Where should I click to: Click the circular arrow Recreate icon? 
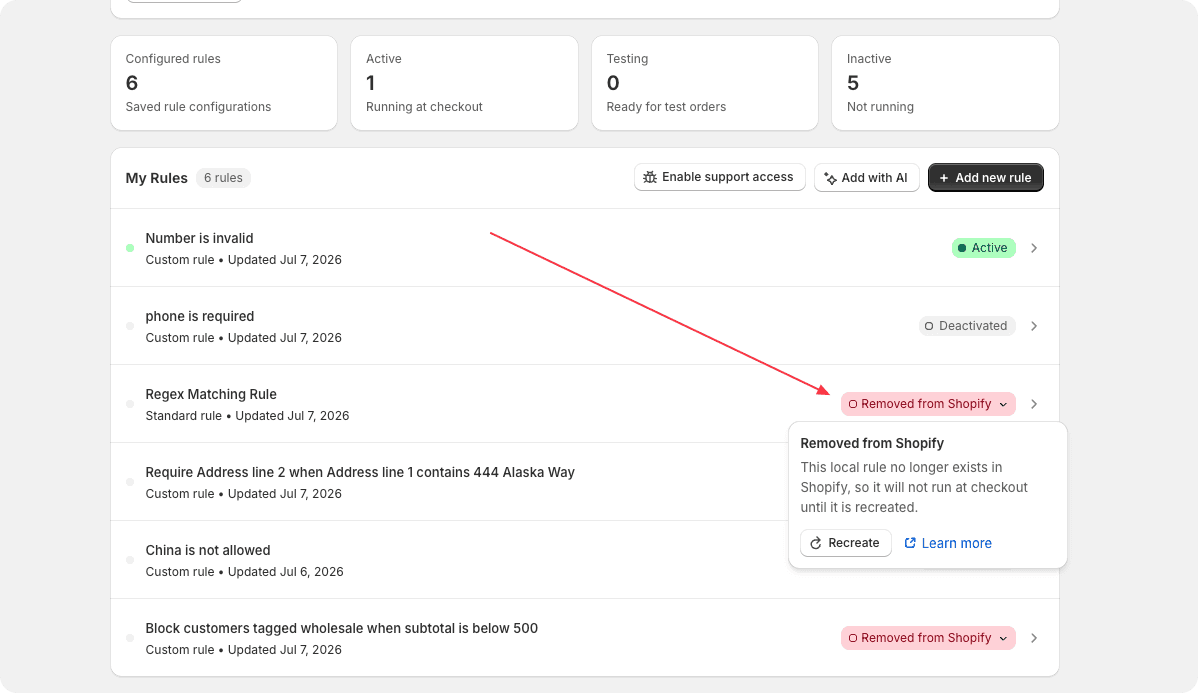click(815, 543)
